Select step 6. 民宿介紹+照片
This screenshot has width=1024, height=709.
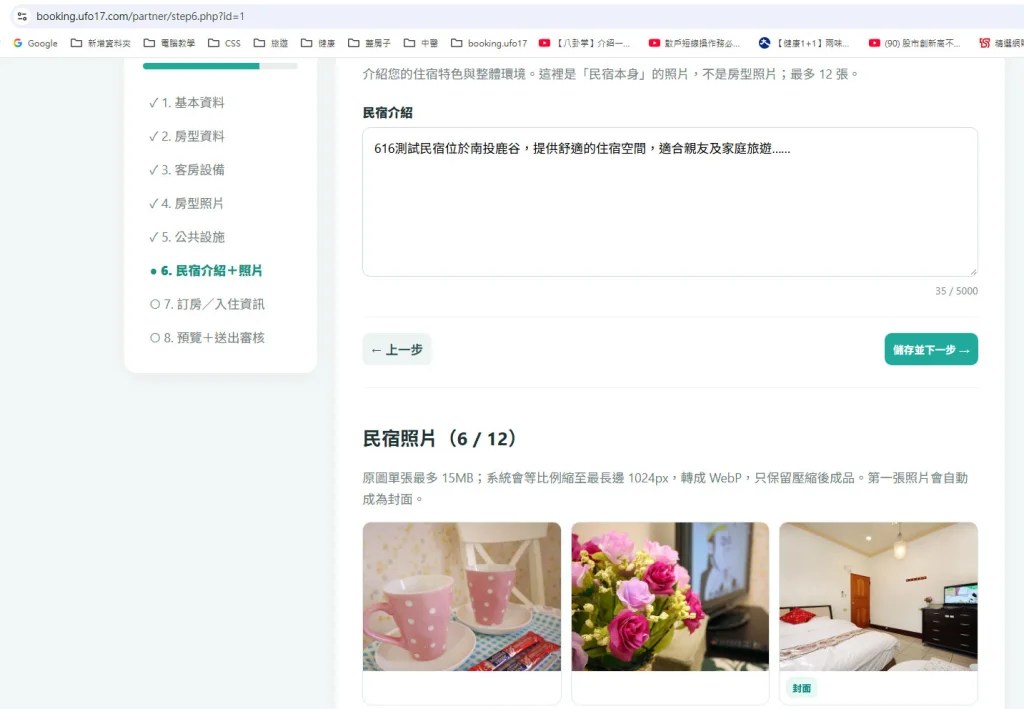tap(206, 270)
